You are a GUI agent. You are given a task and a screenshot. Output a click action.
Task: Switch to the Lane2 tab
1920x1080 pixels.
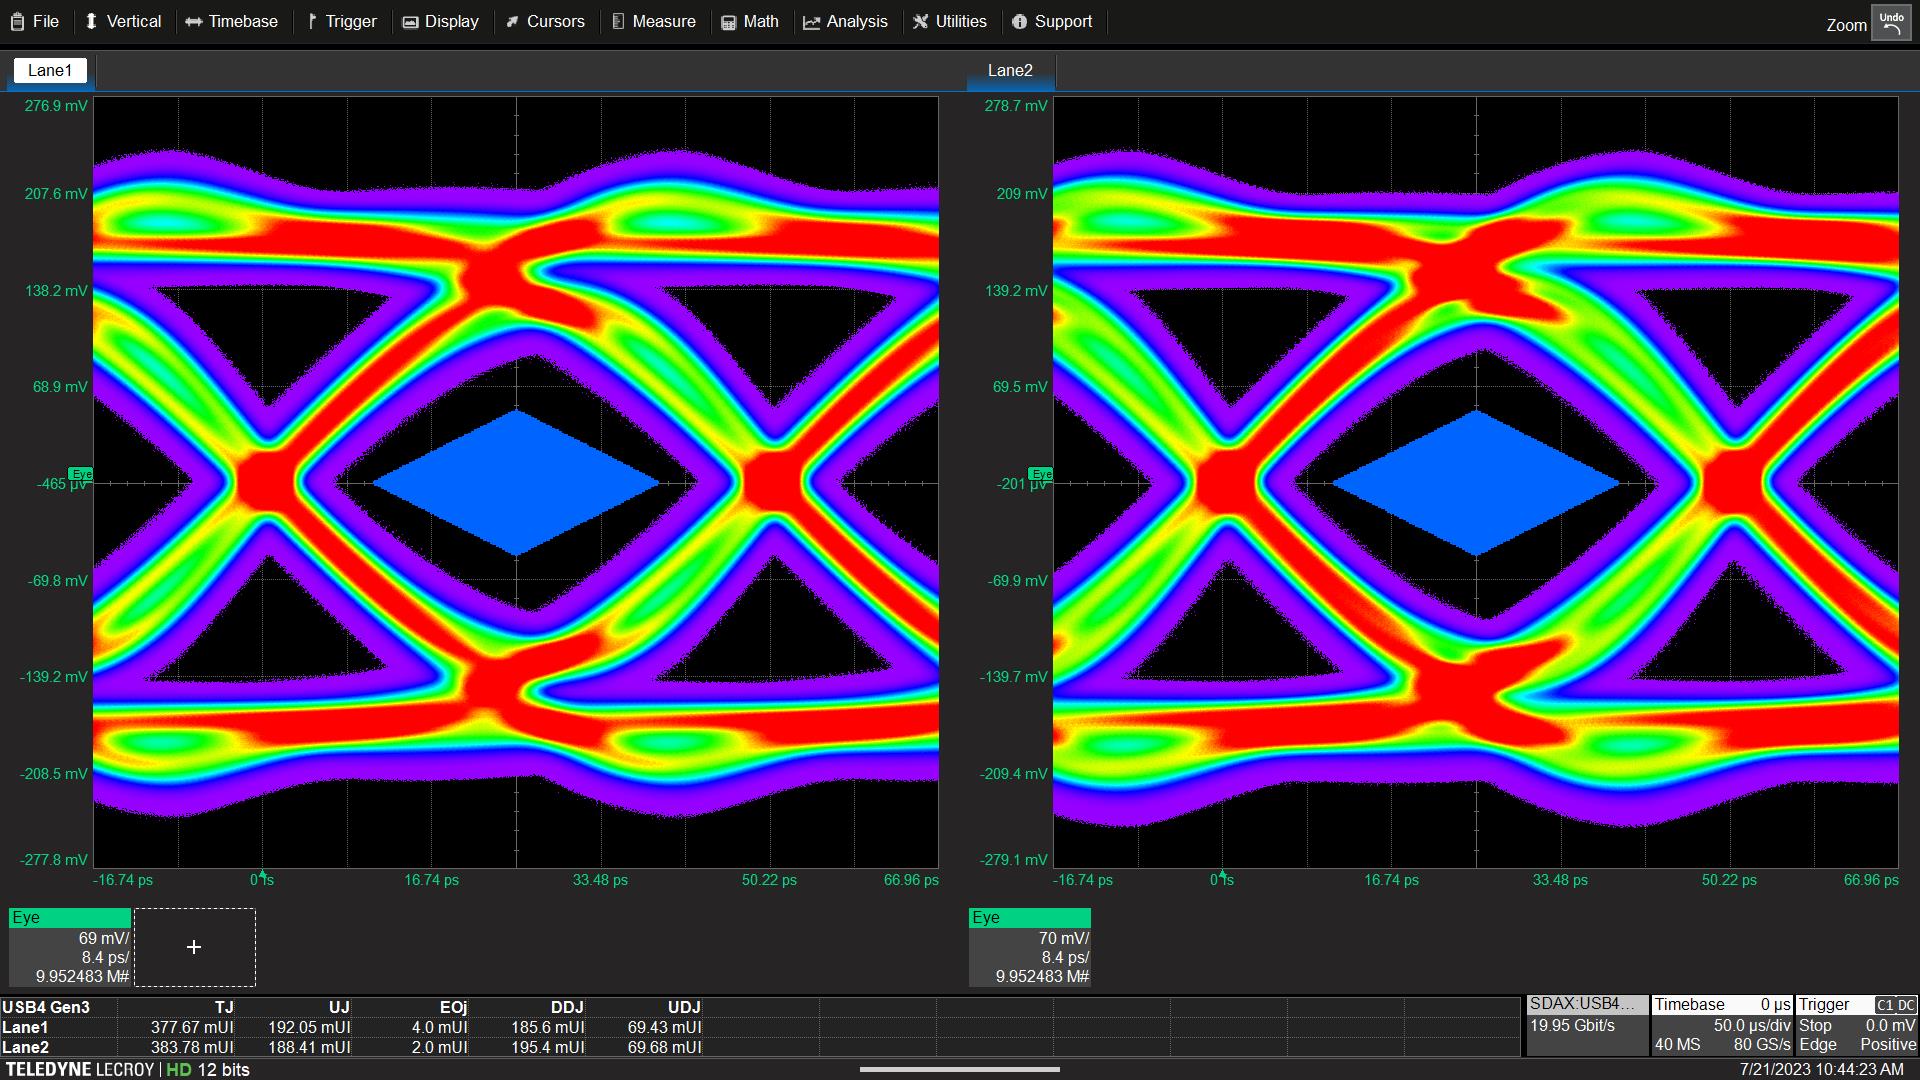click(1010, 70)
